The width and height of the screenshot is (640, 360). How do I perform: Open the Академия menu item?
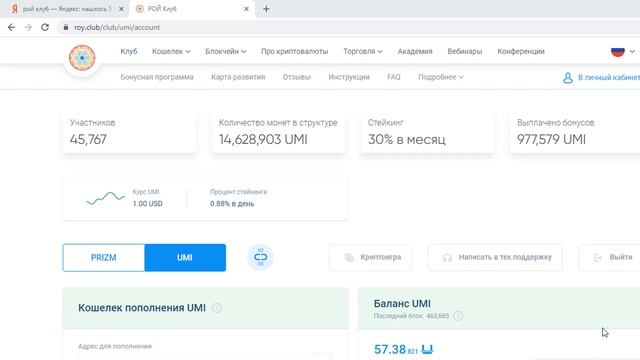(x=415, y=51)
